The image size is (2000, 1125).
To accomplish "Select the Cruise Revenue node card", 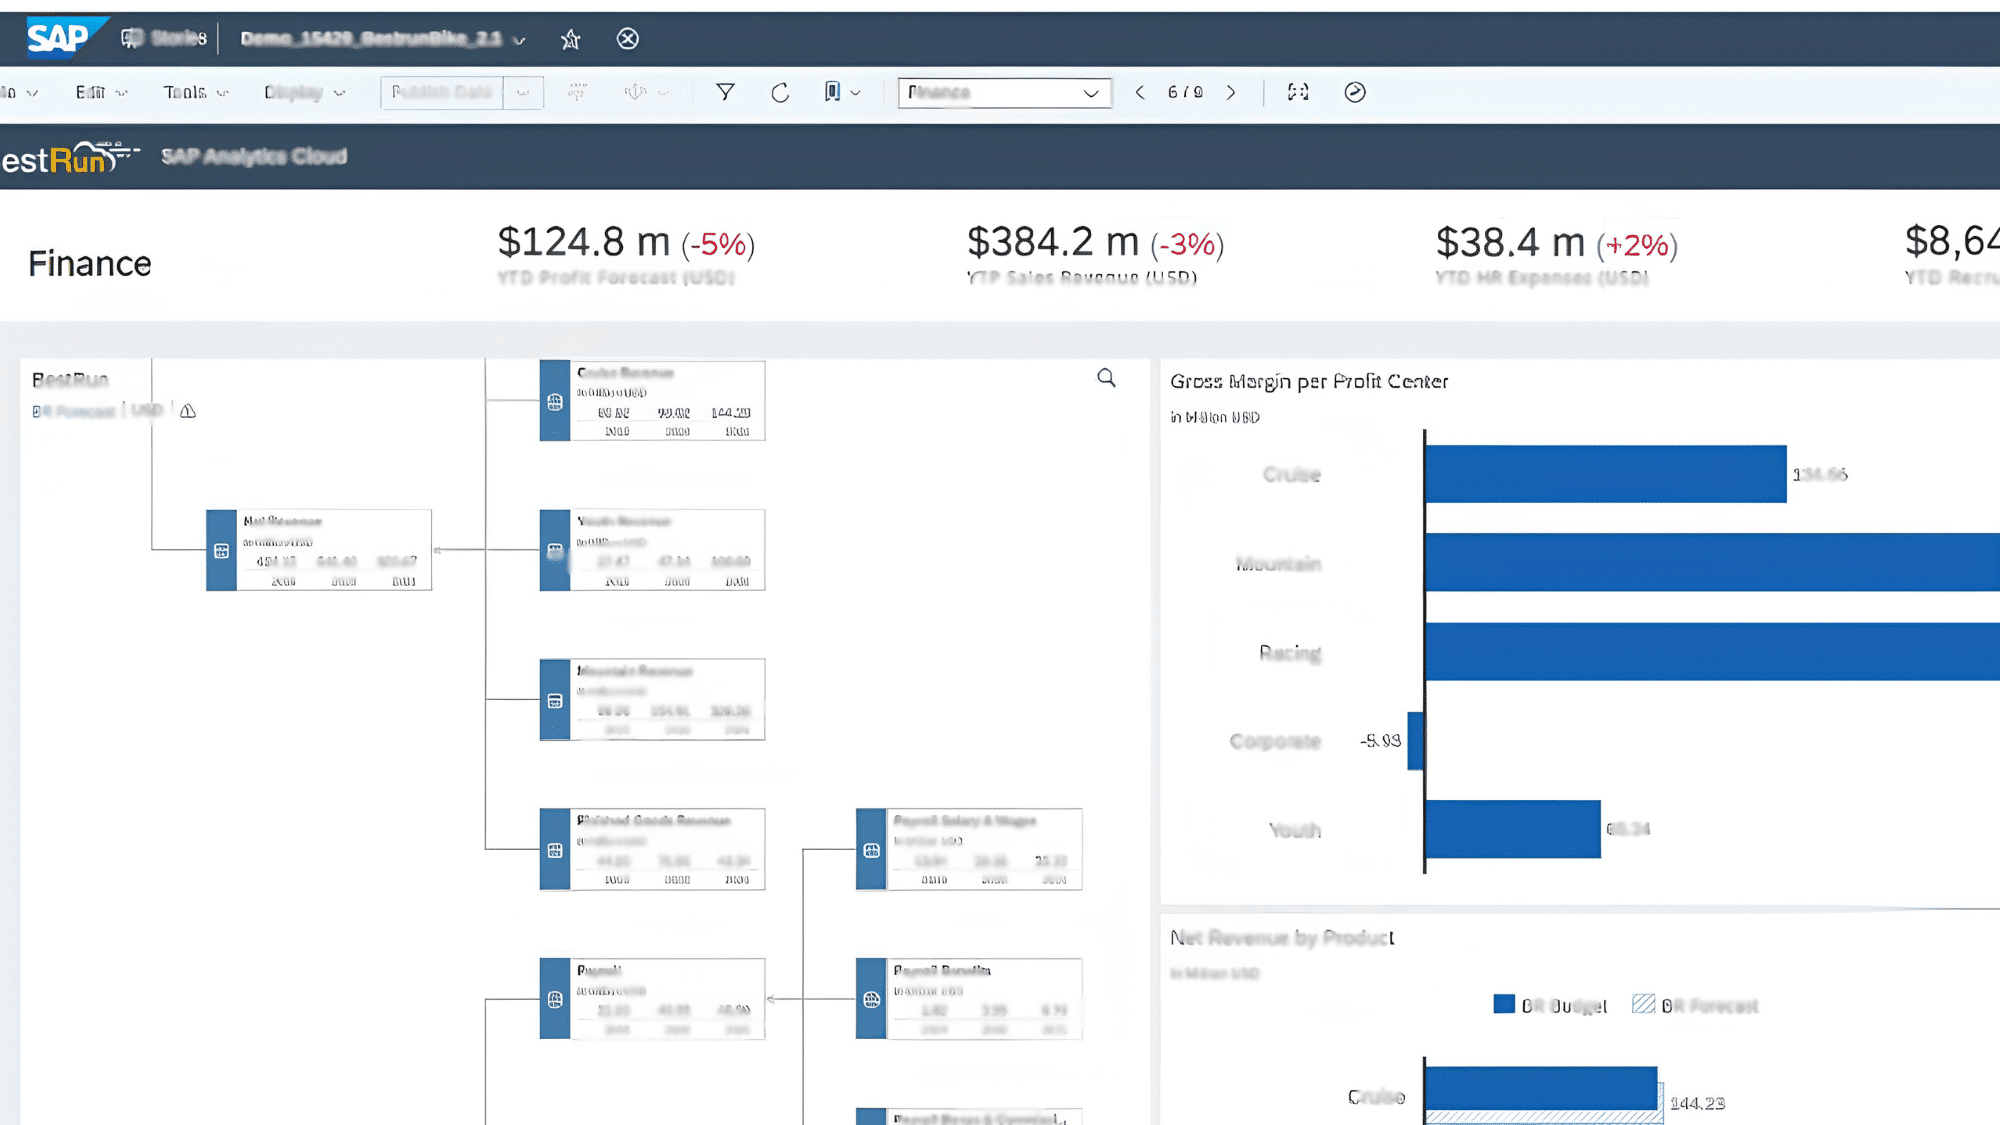I will 652,401.
